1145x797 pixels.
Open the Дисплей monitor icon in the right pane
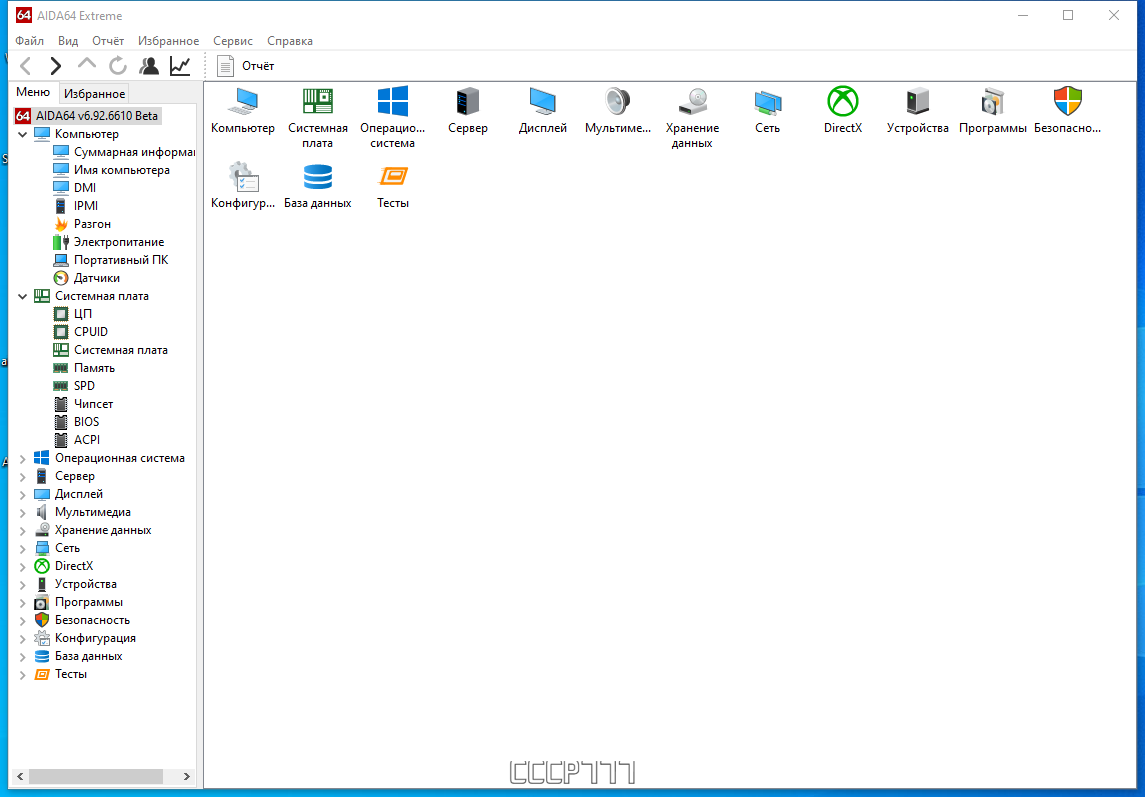[543, 110]
